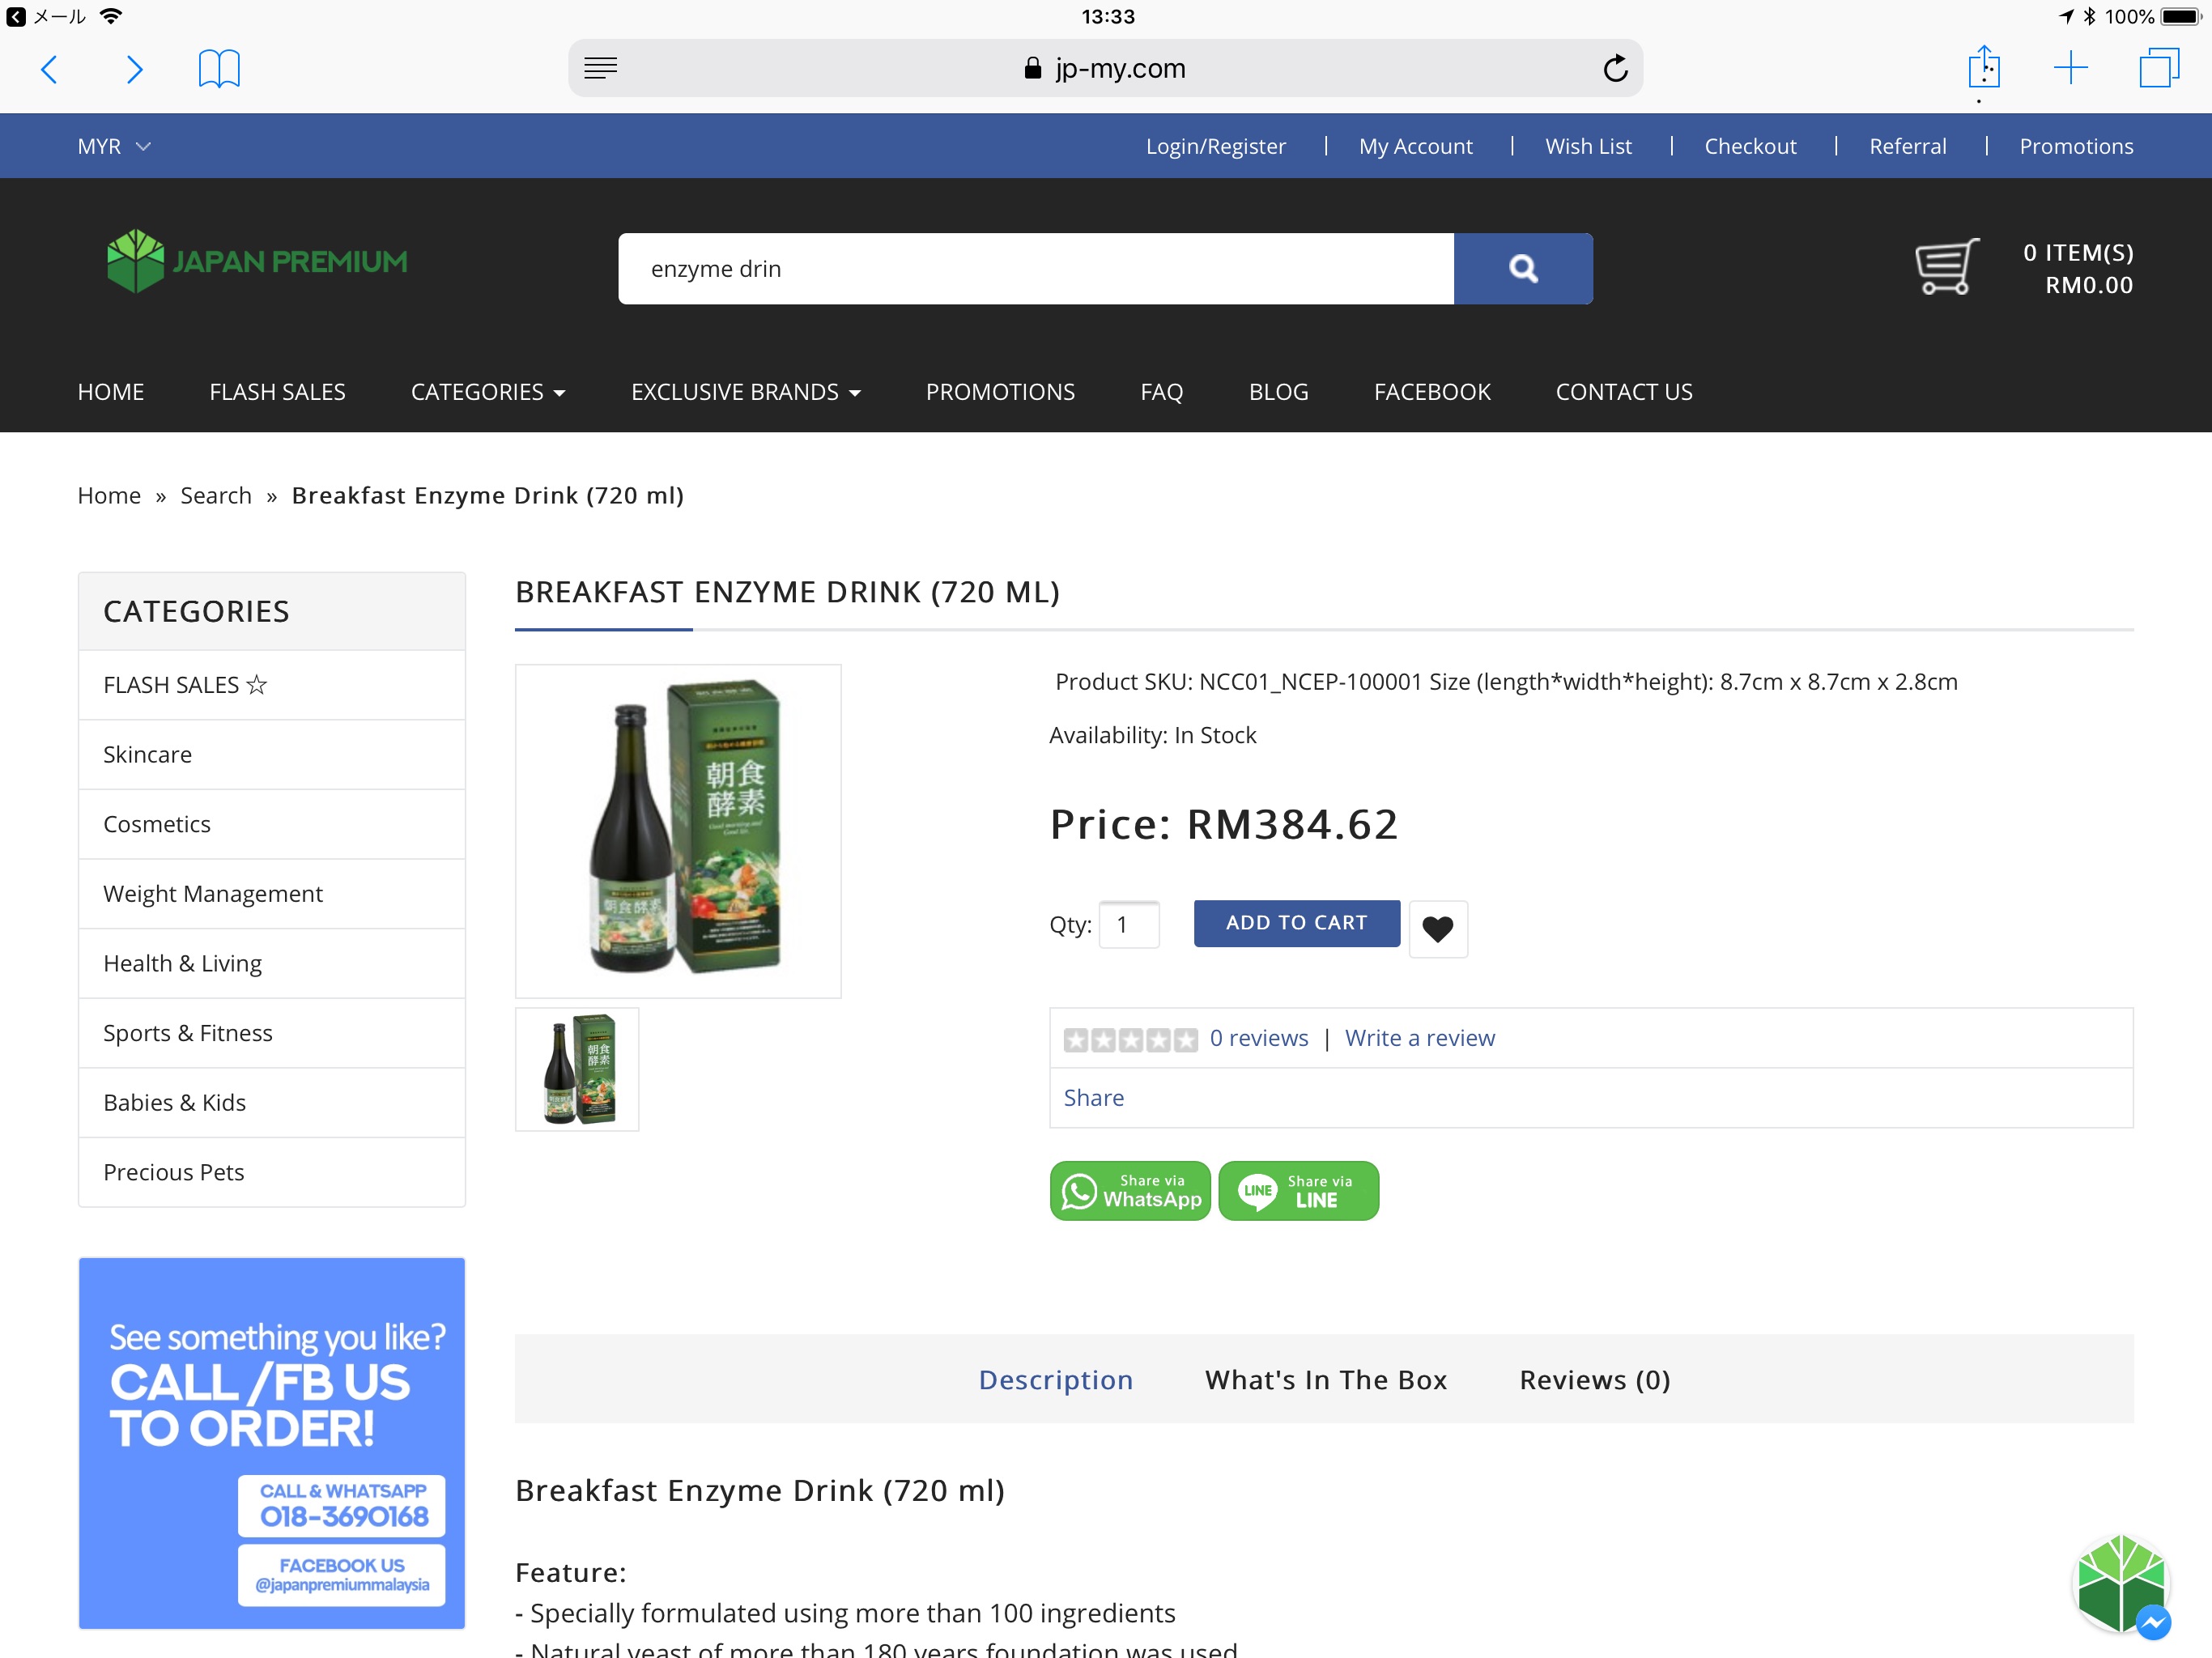Image resolution: width=2212 pixels, height=1658 pixels.
Task: Share via WhatsApp button
Action: (x=1130, y=1190)
